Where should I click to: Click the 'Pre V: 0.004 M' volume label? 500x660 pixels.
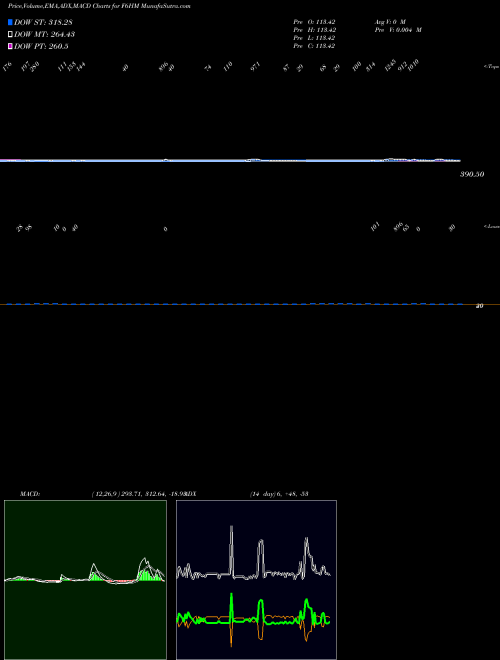[398, 30]
